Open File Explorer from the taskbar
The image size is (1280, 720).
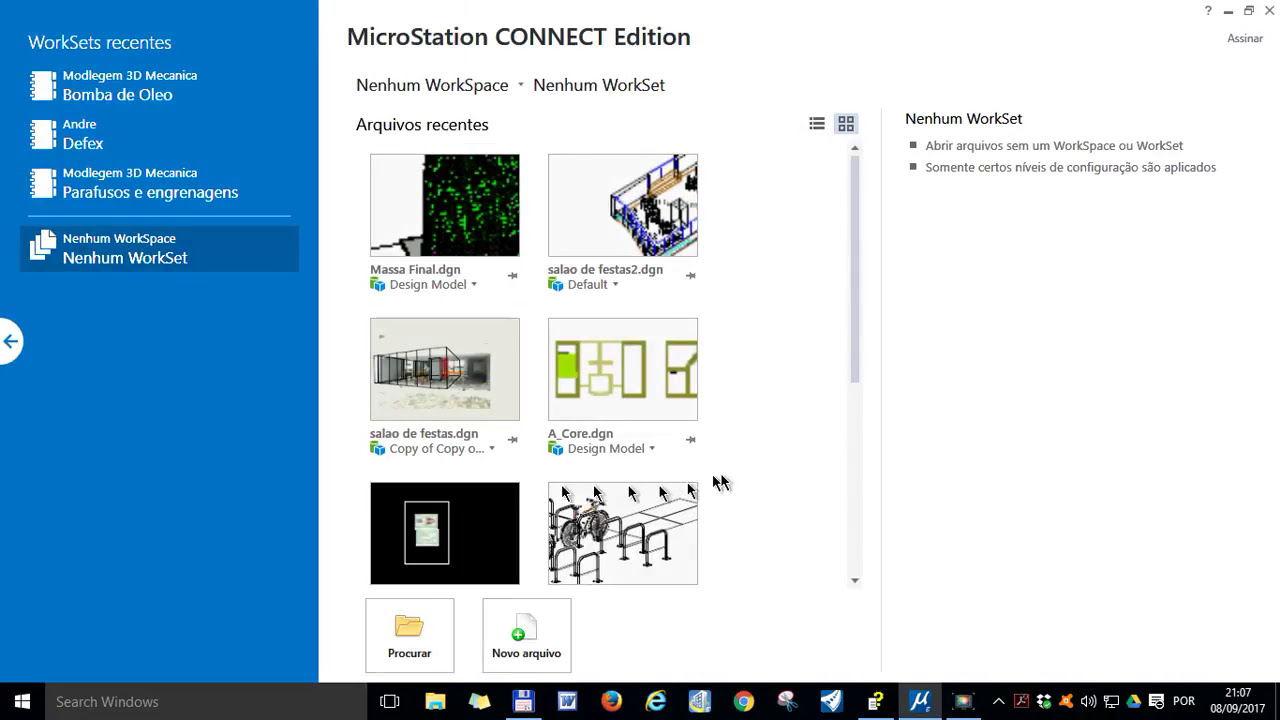(435, 702)
